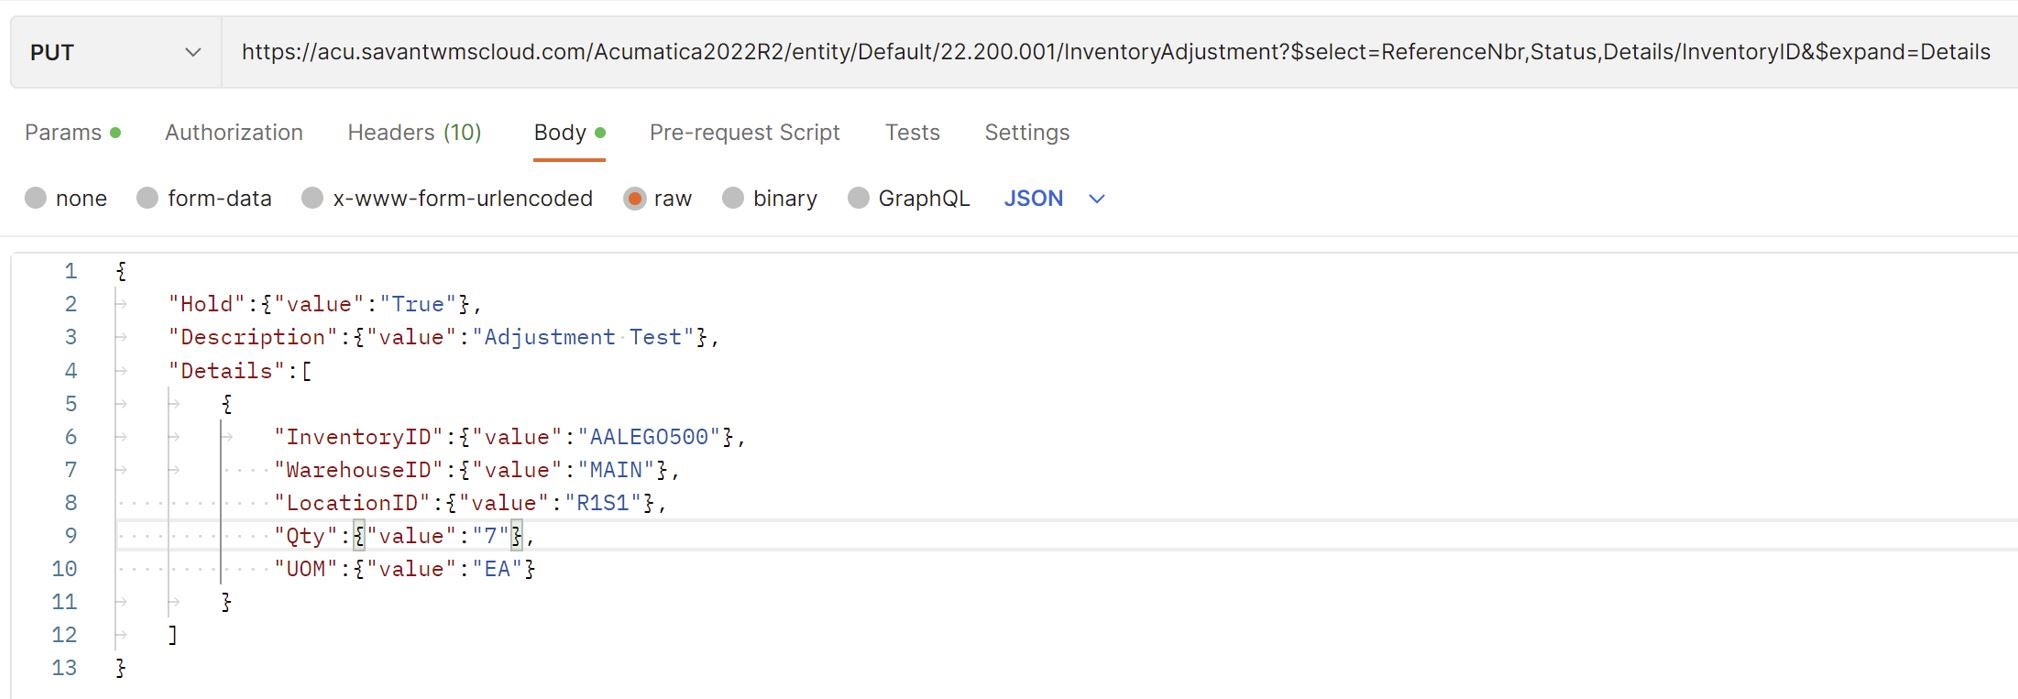Viewport: 2018px width, 699px height.
Task: Open the Settings tab
Action: coord(1027,132)
